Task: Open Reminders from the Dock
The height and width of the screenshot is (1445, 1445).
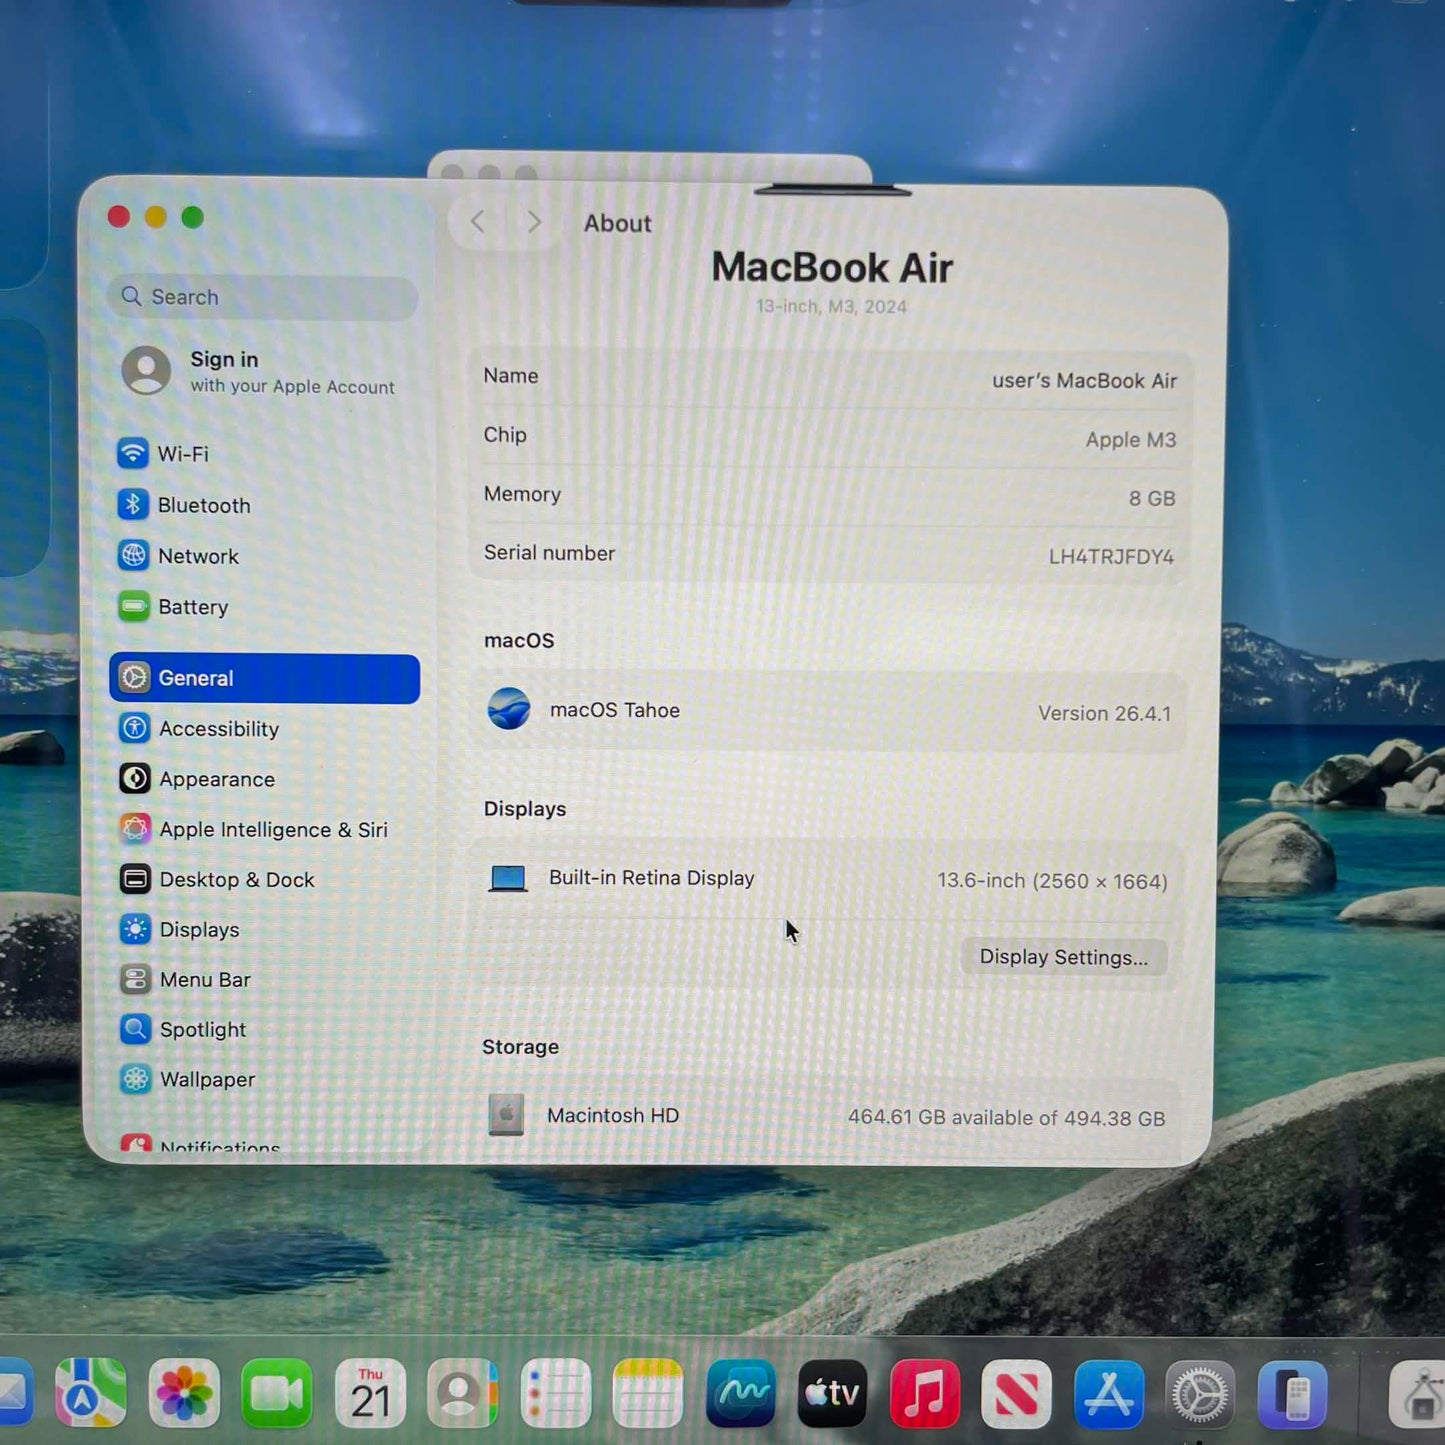Action: [555, 1392]
